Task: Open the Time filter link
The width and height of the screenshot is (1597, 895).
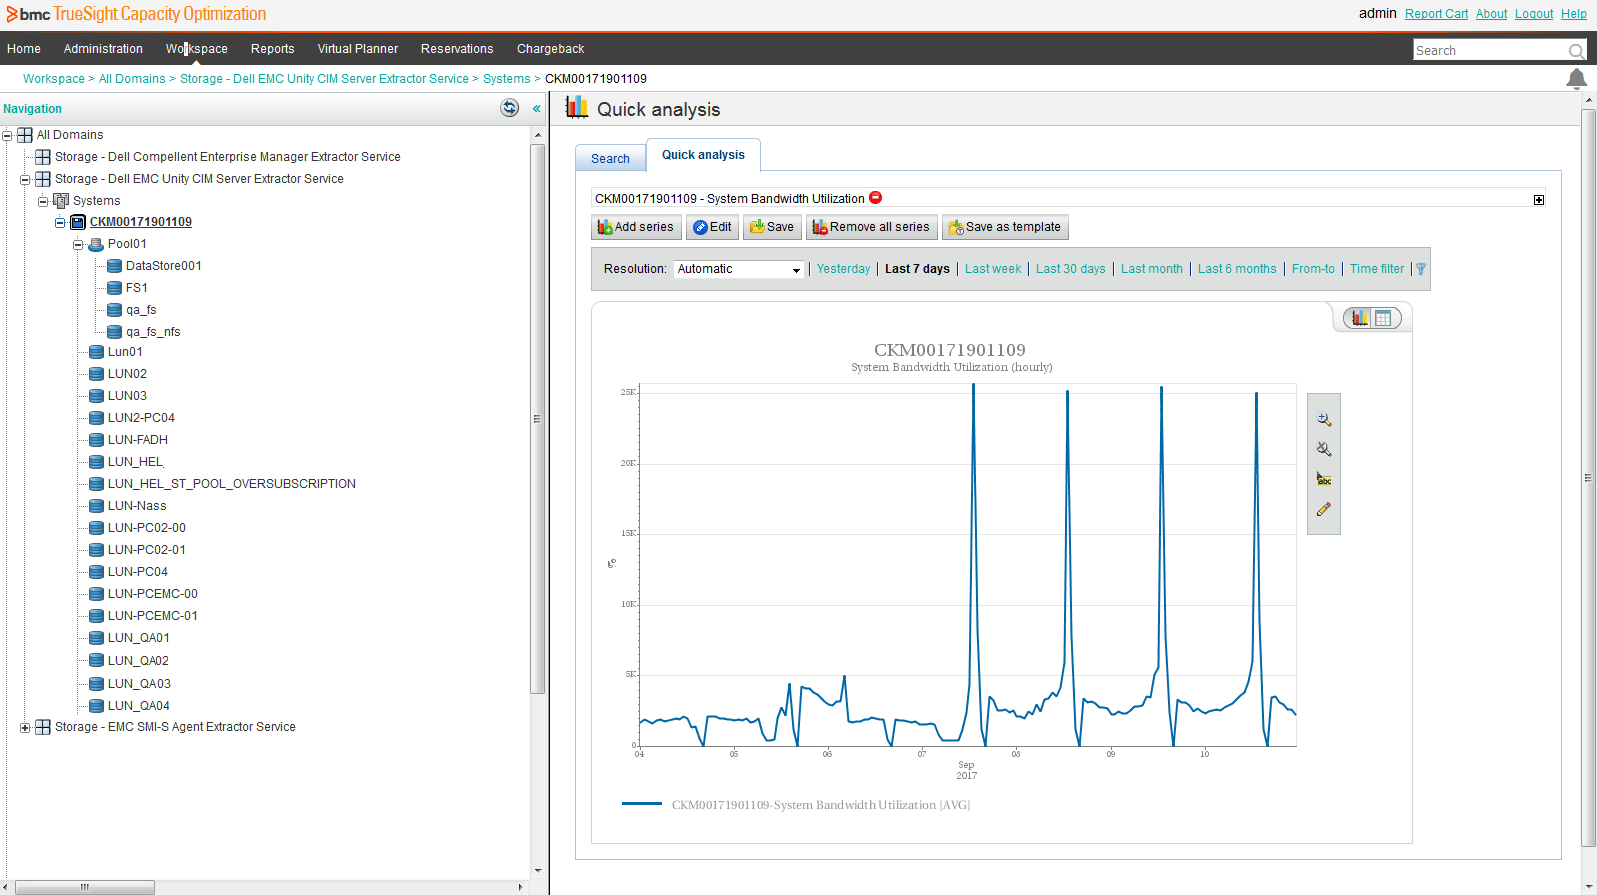Action: (1377, 269)
